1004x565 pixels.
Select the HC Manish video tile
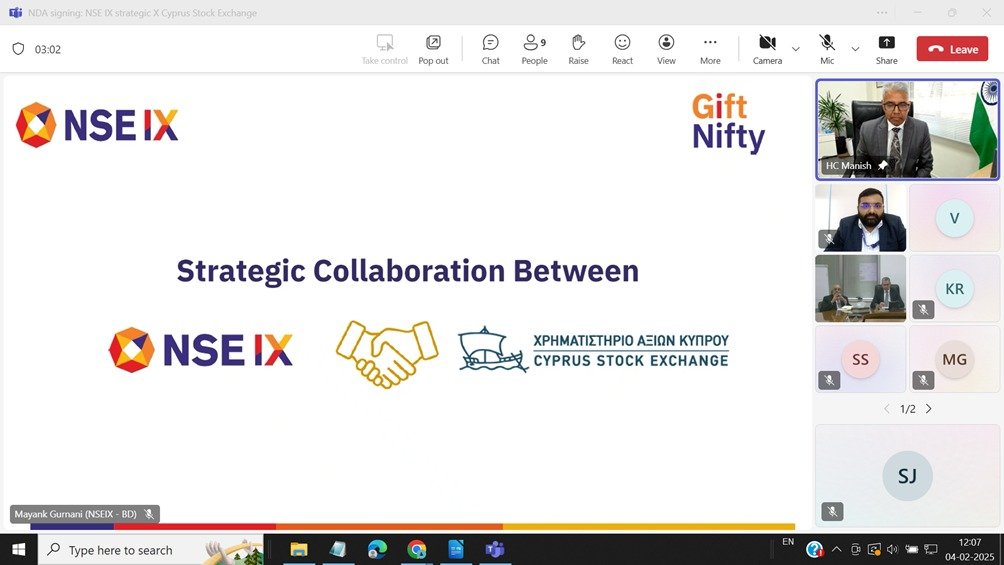(x=907, y=129)
